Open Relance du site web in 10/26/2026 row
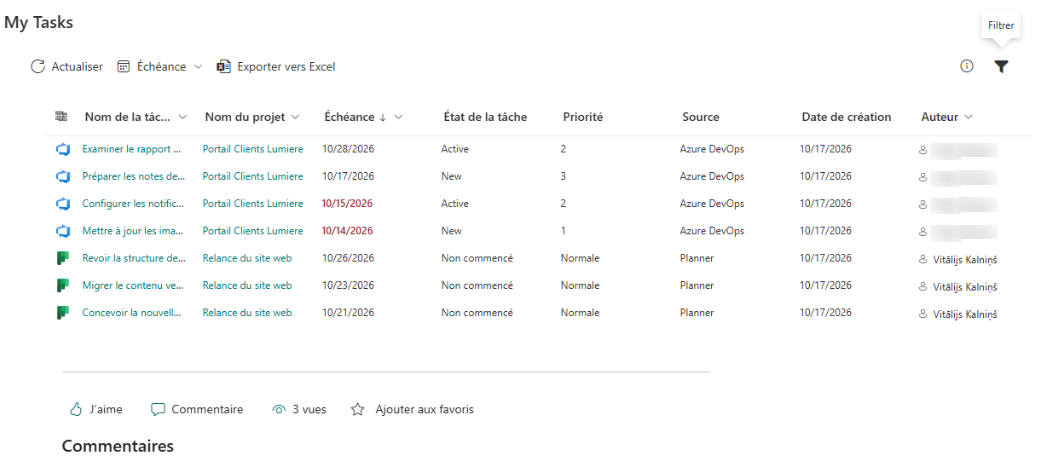The image size is (1040, 465). coord(247,258)
